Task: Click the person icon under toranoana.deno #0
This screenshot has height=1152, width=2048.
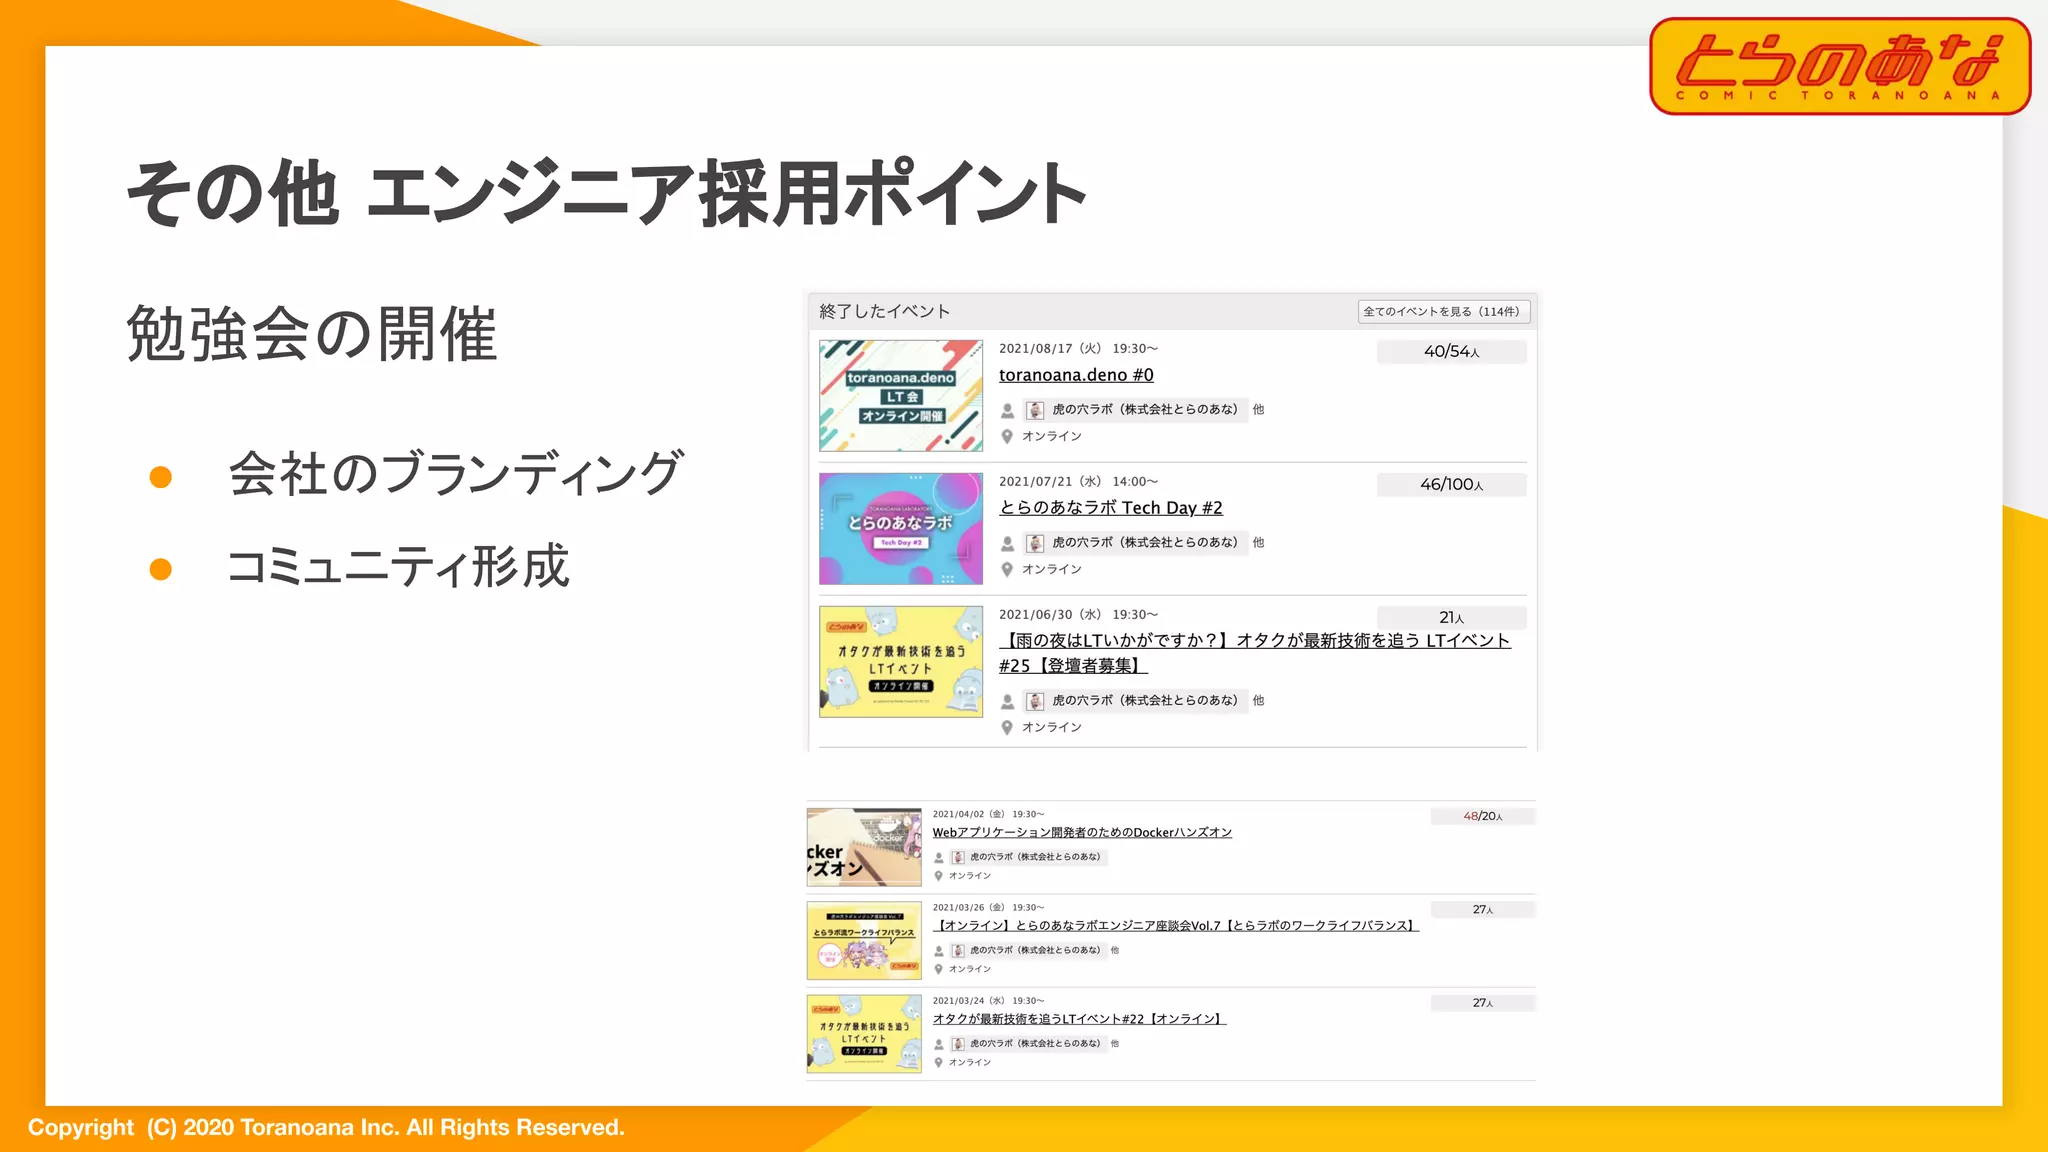Action: point(1008,410)
